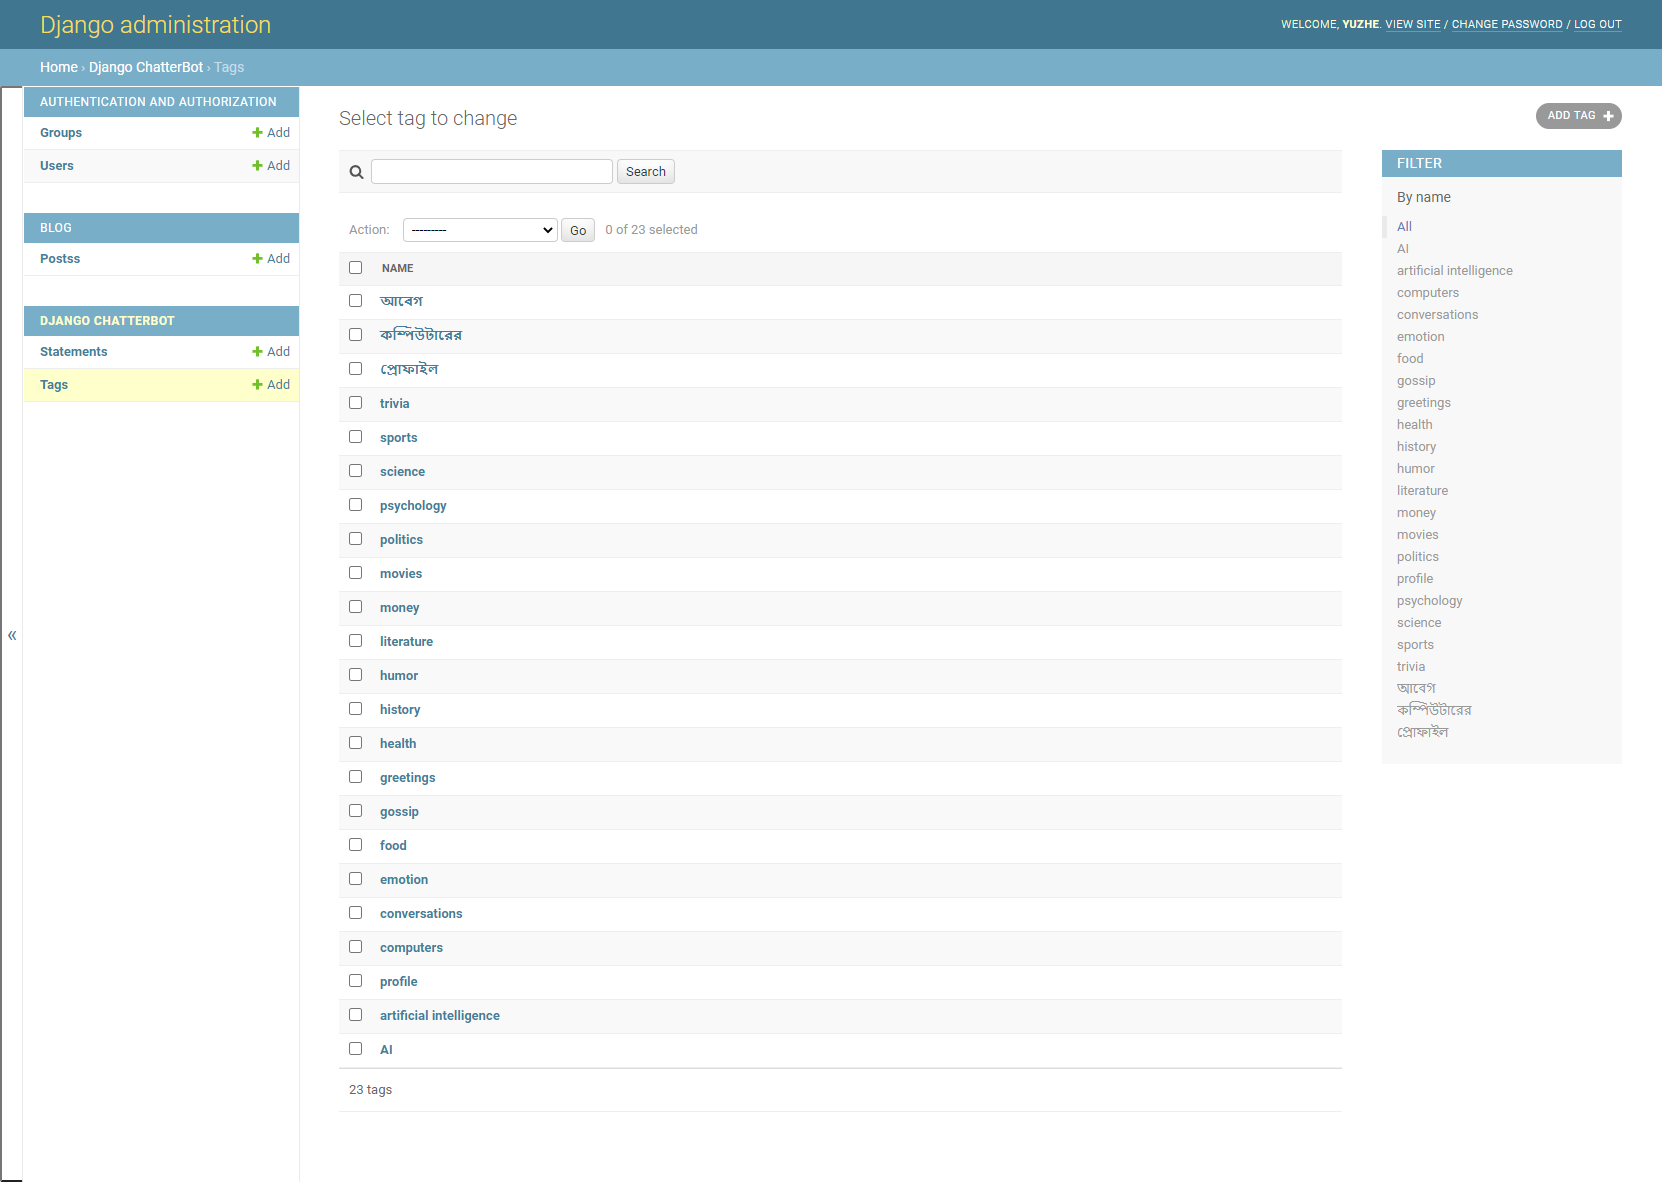Open the Authentication and Authorization section header
1662x1182 pixels.
[158, 102]
